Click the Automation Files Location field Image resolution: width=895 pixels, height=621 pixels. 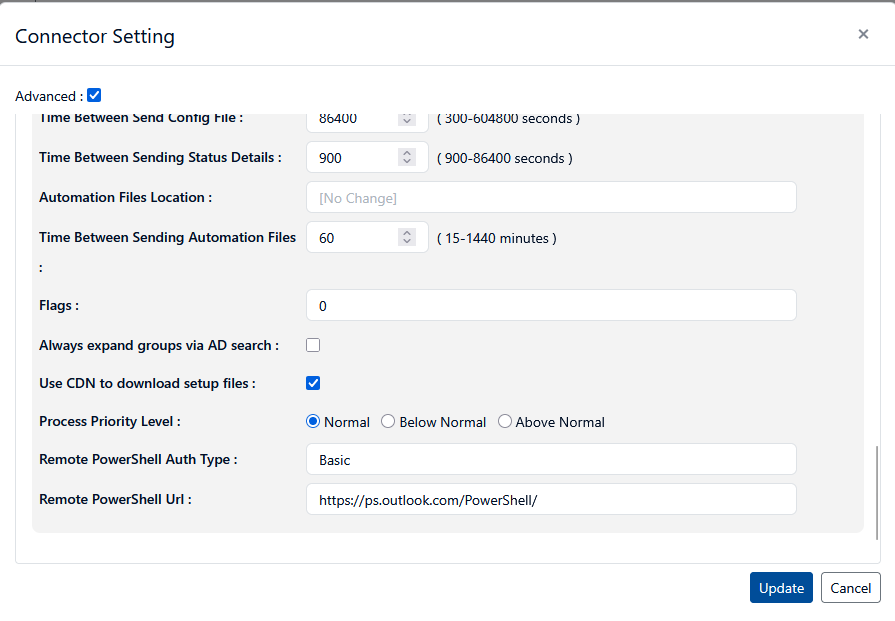click(x=551, y=198)
